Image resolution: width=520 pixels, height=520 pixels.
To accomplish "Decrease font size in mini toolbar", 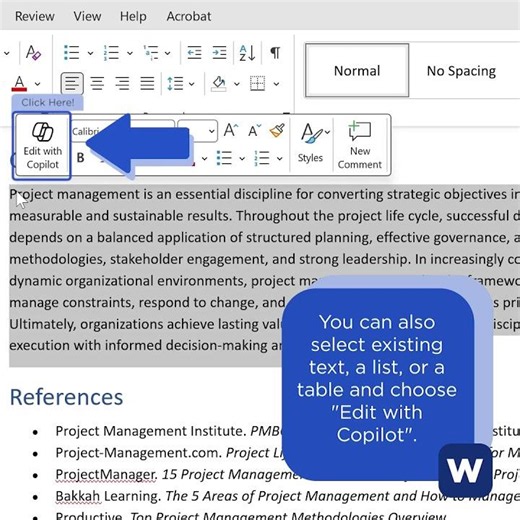I will (x=255, y=130).
